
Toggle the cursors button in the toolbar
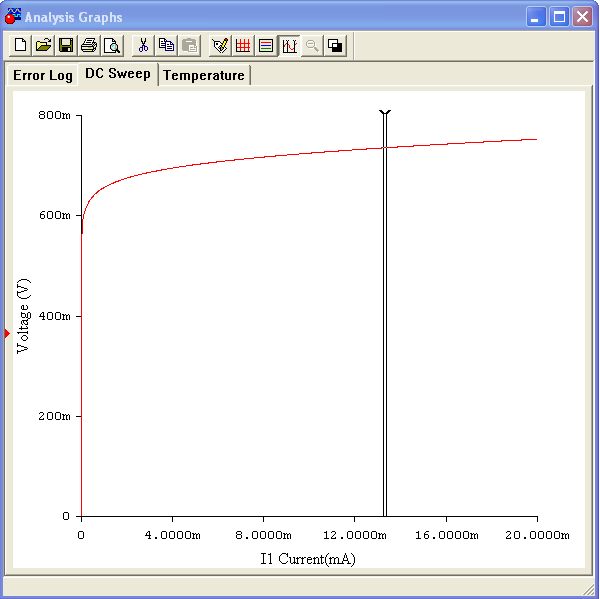[289, 46]
